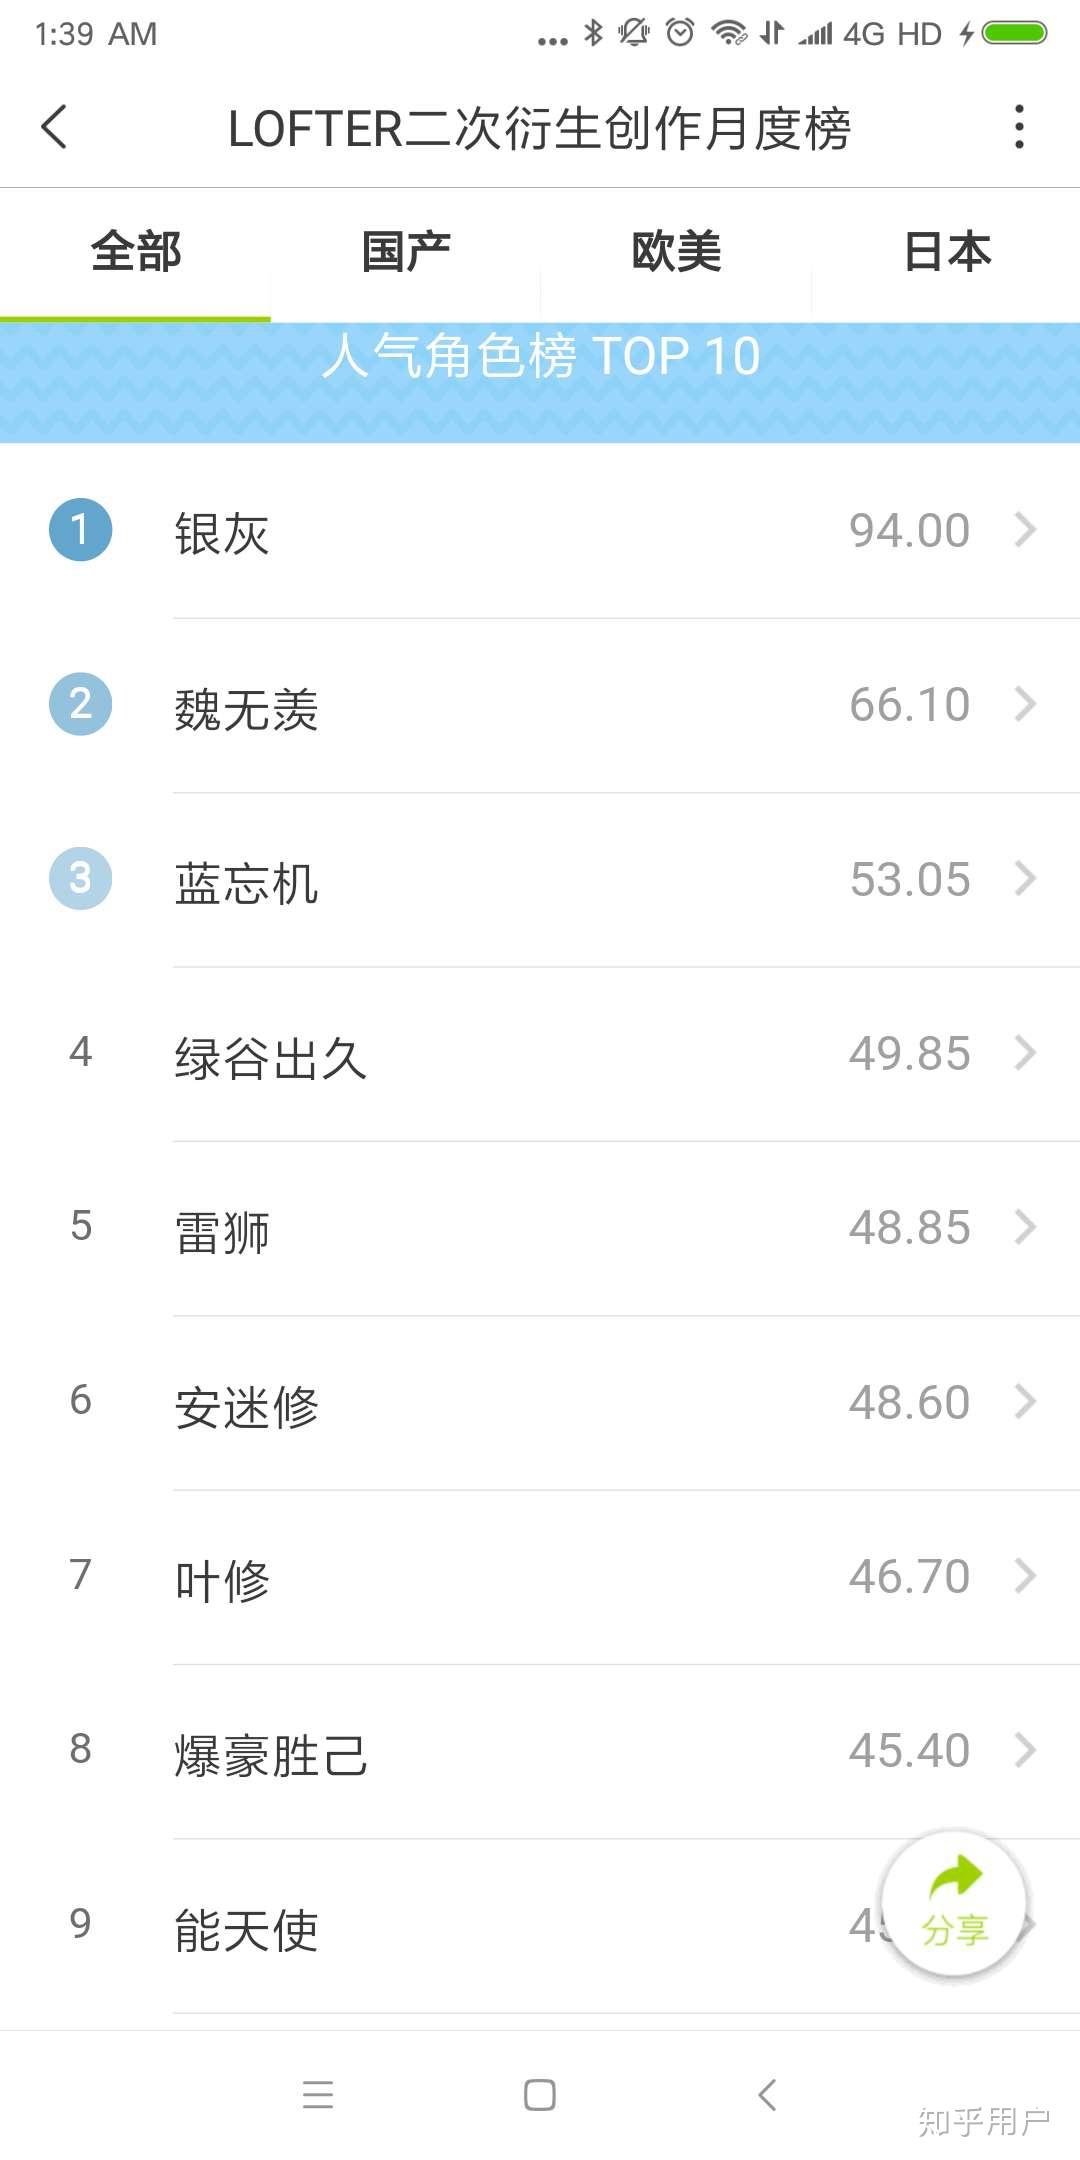Tap the green share button
The image size is (1080, 2160).
tap(954, 1903)
